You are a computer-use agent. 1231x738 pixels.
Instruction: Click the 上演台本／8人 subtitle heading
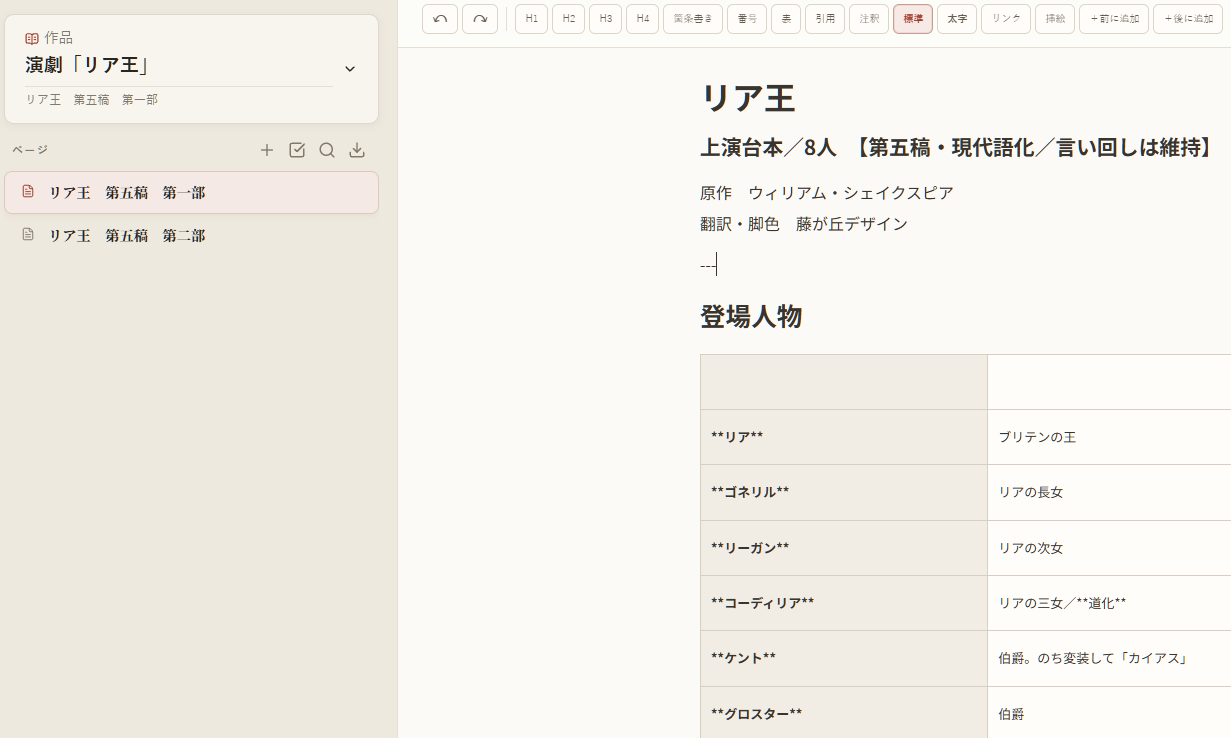pyautogui.click(x=959, y=148)
